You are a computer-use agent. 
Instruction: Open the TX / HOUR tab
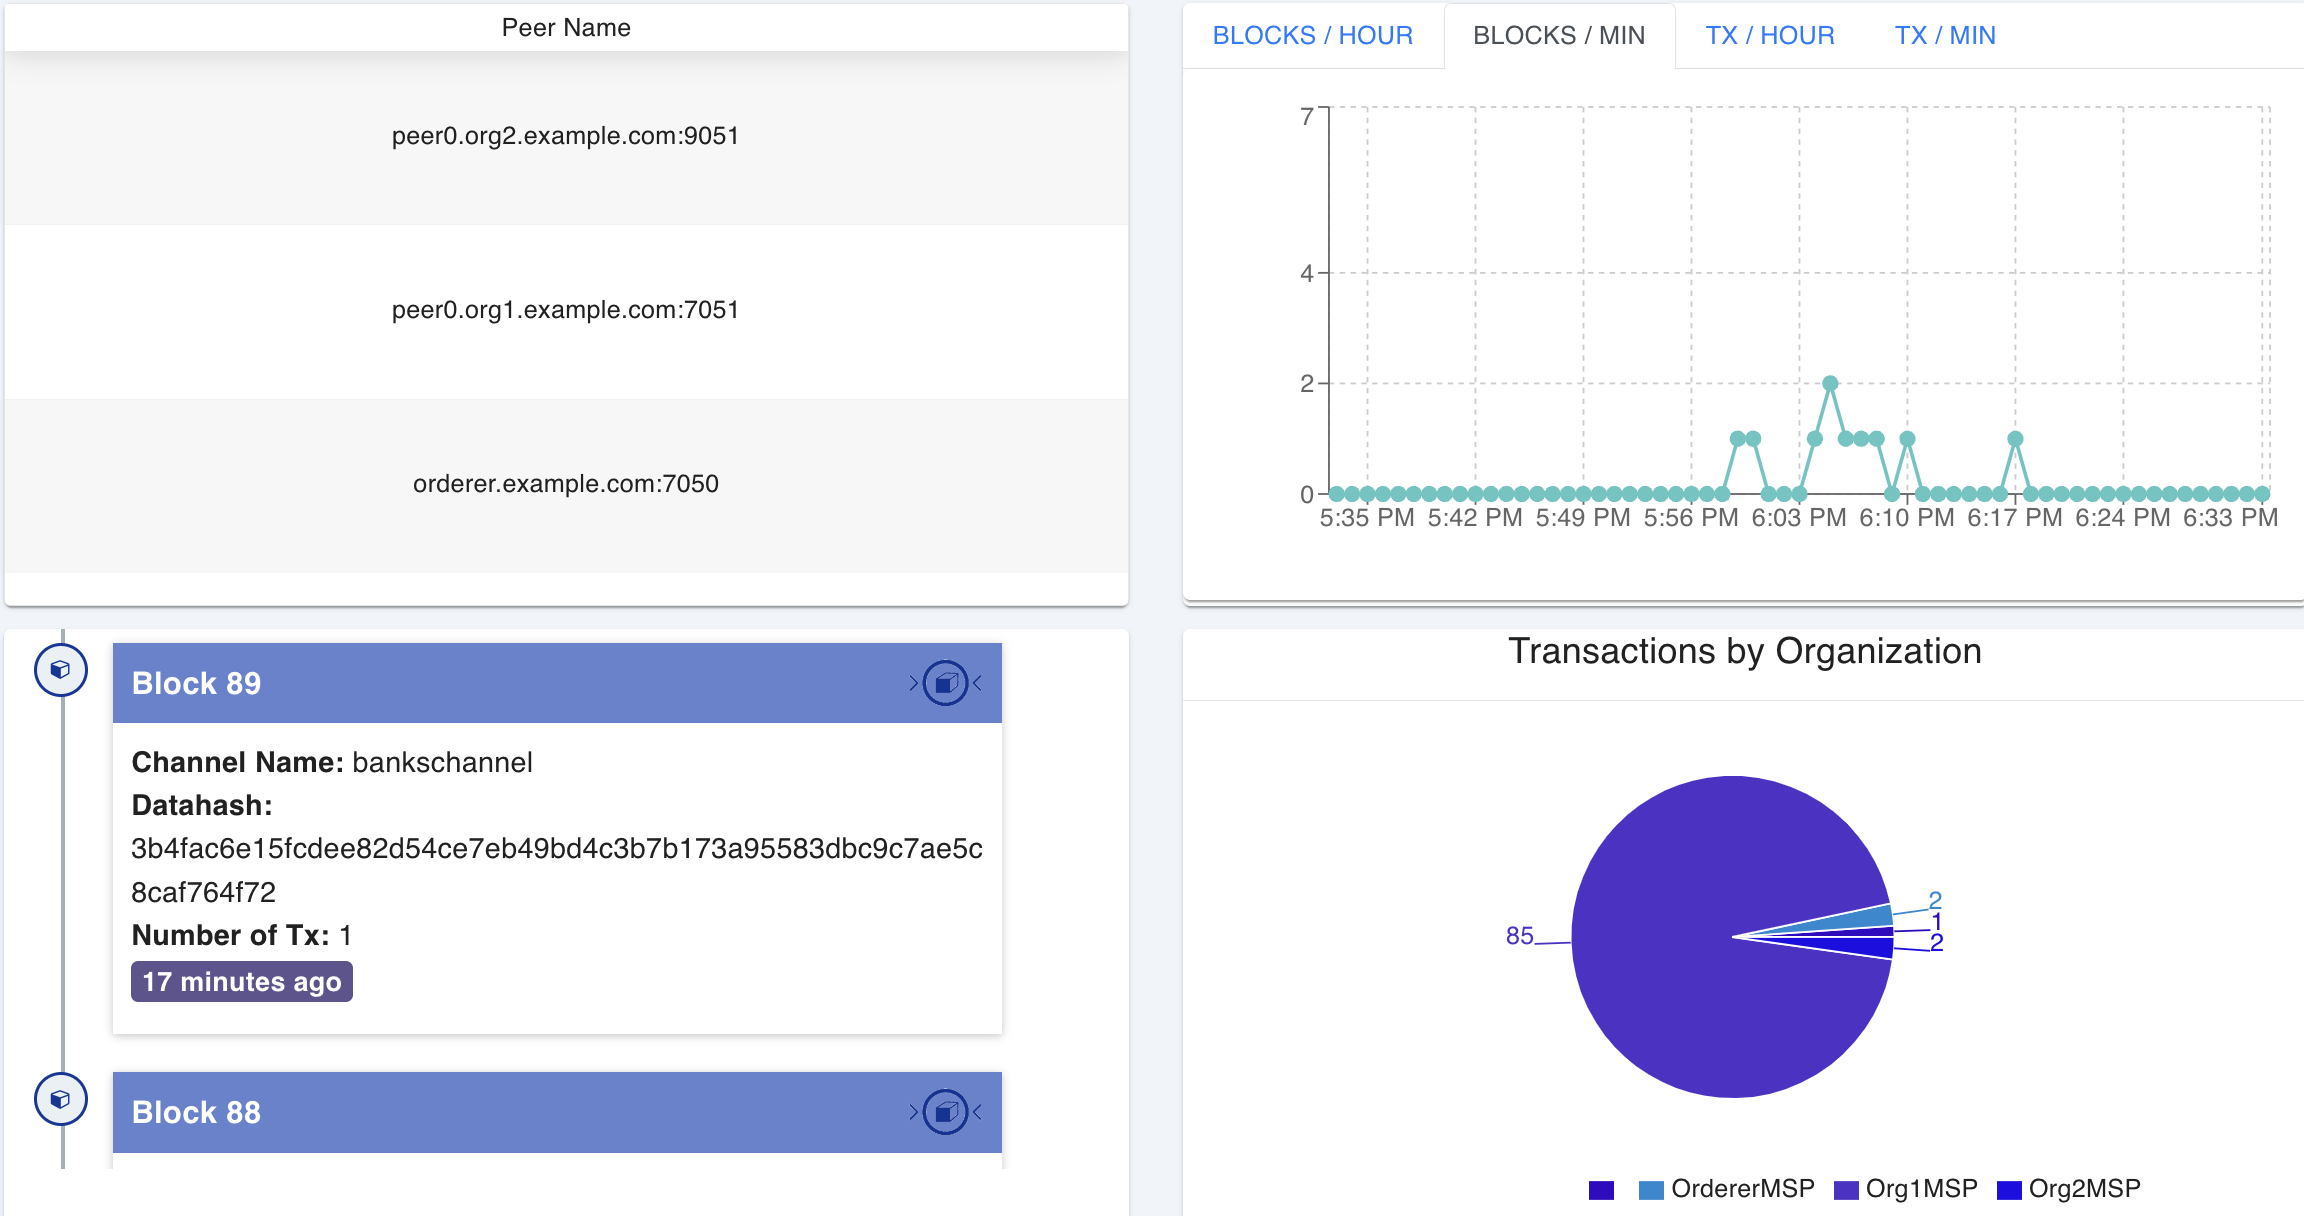(x=1769, y=36)
